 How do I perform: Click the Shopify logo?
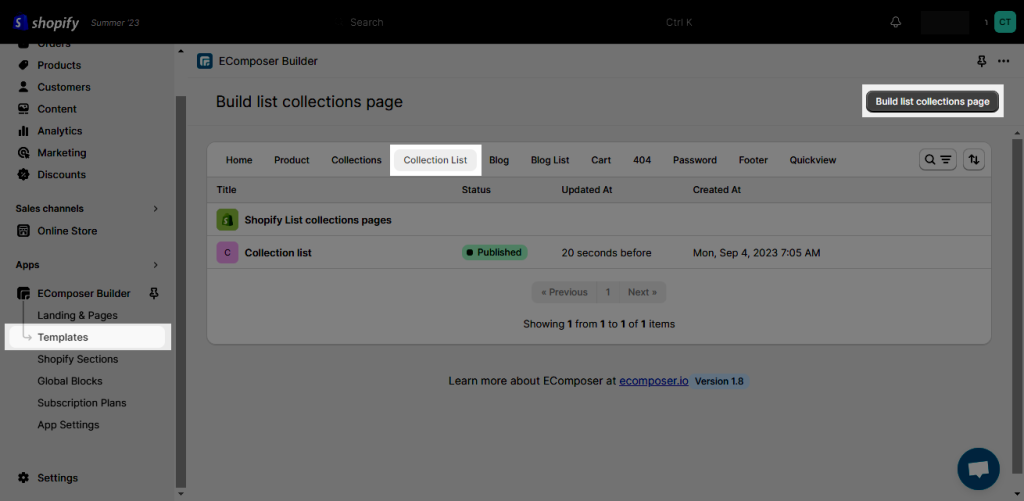point(46,22)
